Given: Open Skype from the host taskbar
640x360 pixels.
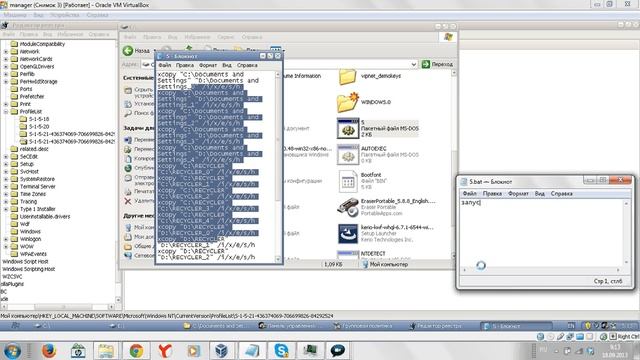Looking at the screenshot, I should [x=281, y=351].
